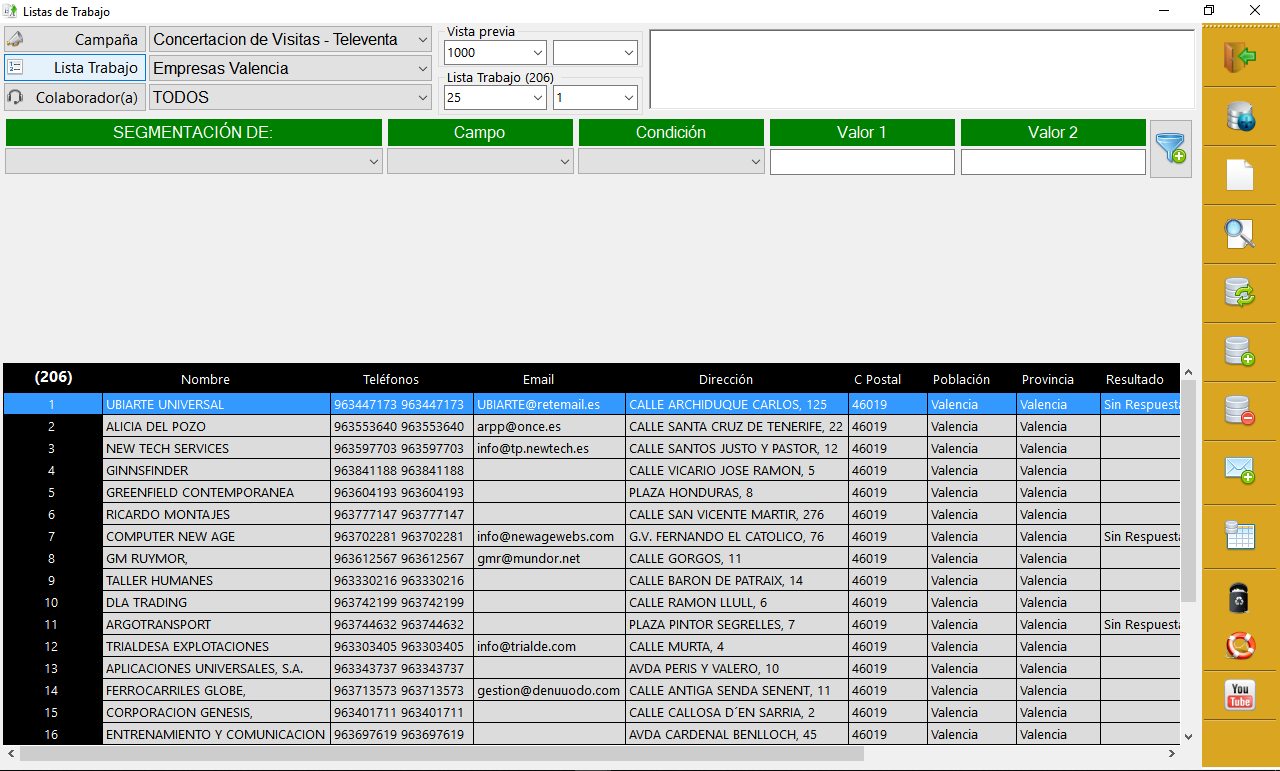The width and height of the screenshot is (1280, 771).
Task: Click the database refresh icon
Action: click(x=1240, y=293)
